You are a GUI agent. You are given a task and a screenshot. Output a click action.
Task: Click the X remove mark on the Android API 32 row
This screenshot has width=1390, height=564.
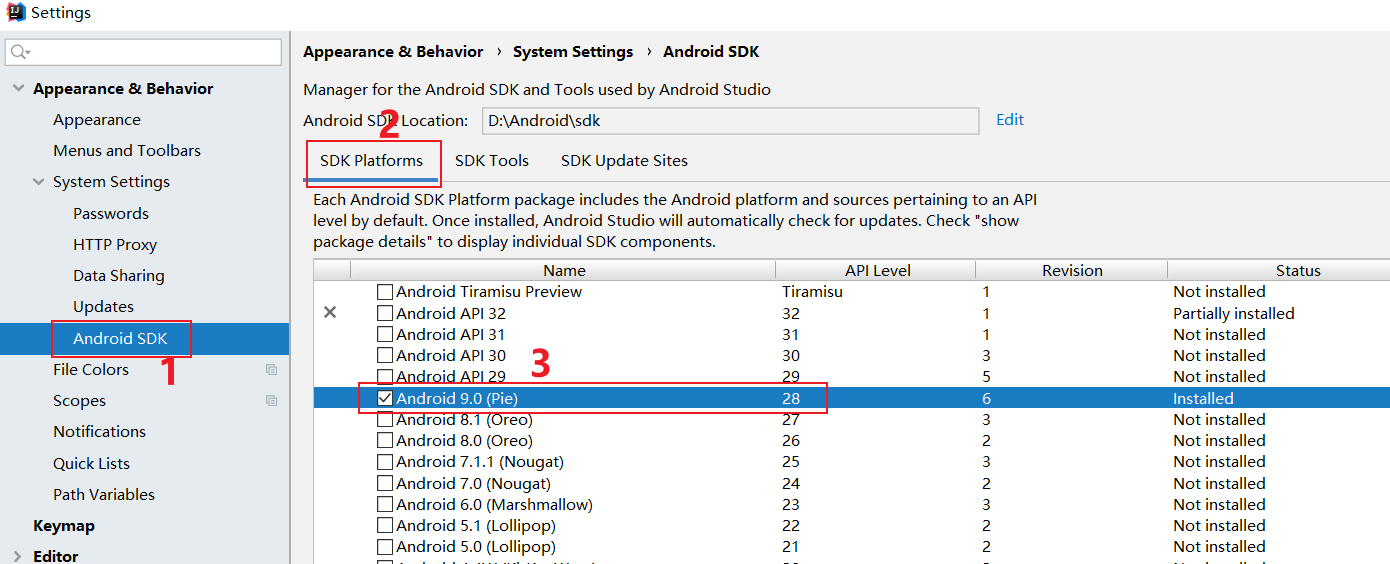click(x=330, y=313)
